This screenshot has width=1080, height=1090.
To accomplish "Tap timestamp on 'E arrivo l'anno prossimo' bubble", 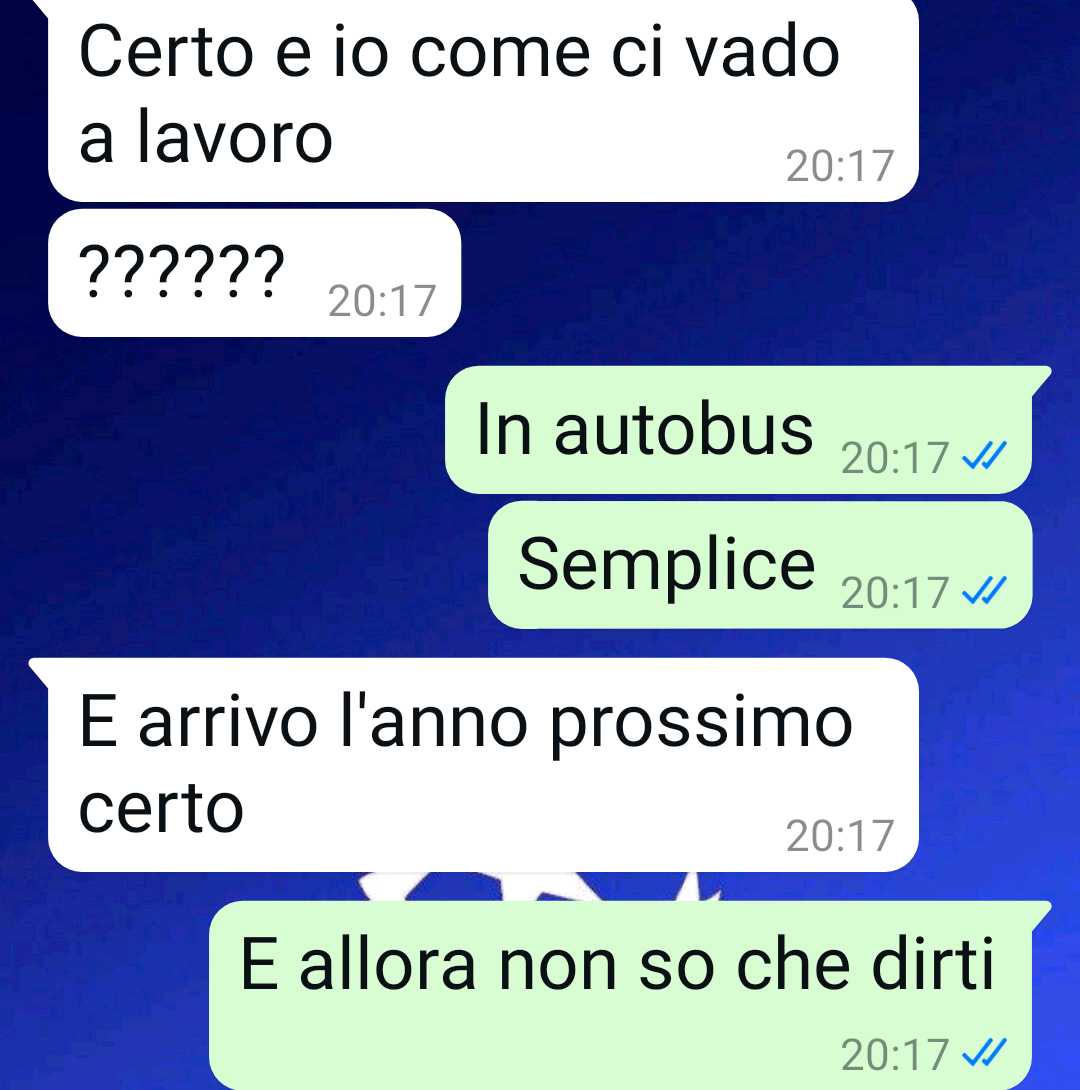I will click(x=840, y=836).
